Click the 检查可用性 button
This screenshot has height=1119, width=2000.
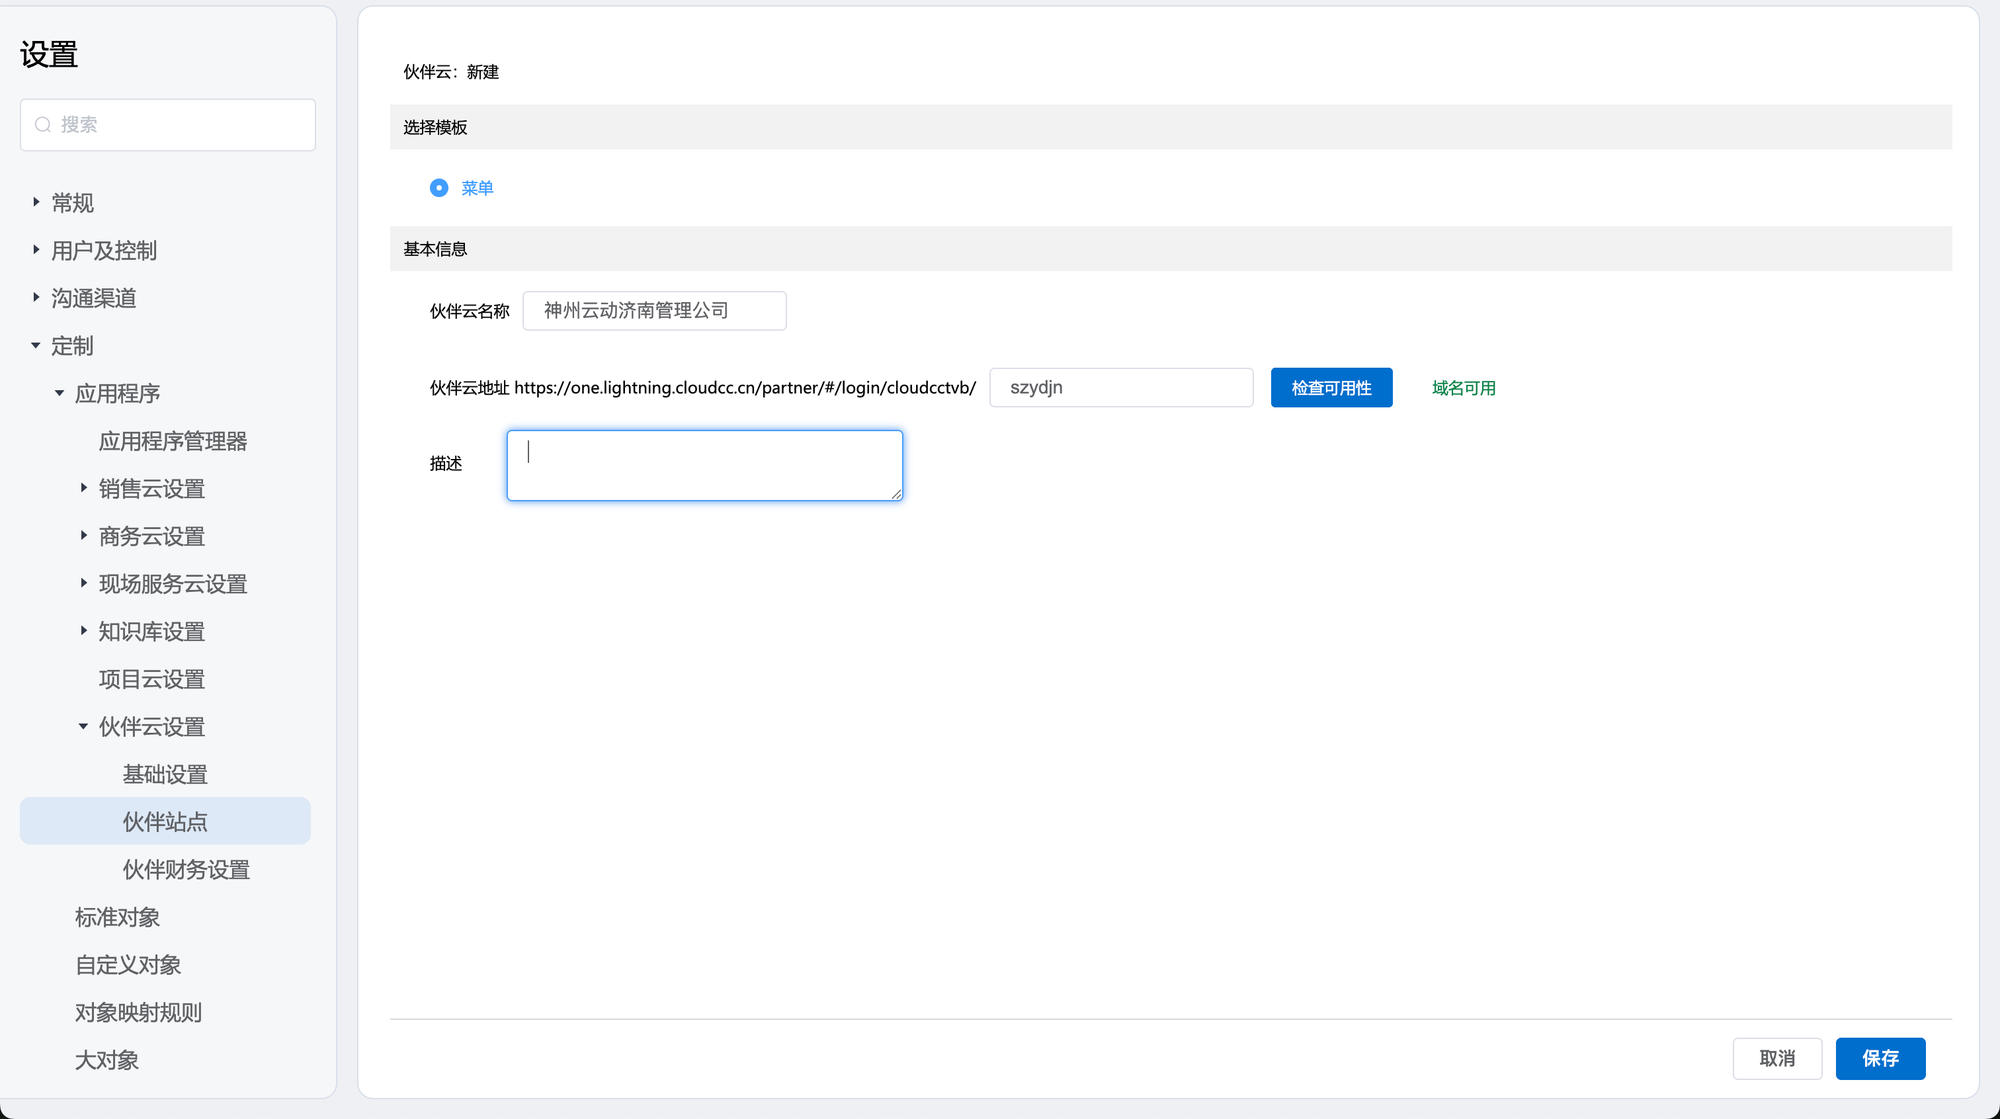tap(1331, 388)
